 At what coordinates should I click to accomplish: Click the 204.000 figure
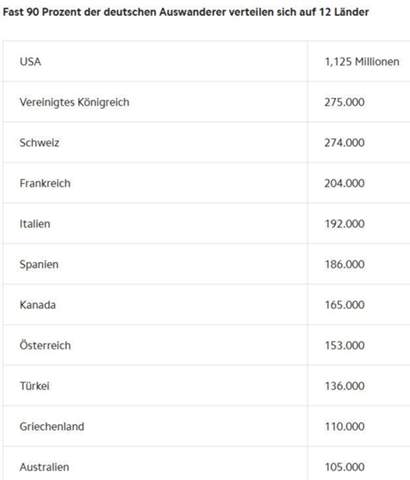click(x=345, y=183)
